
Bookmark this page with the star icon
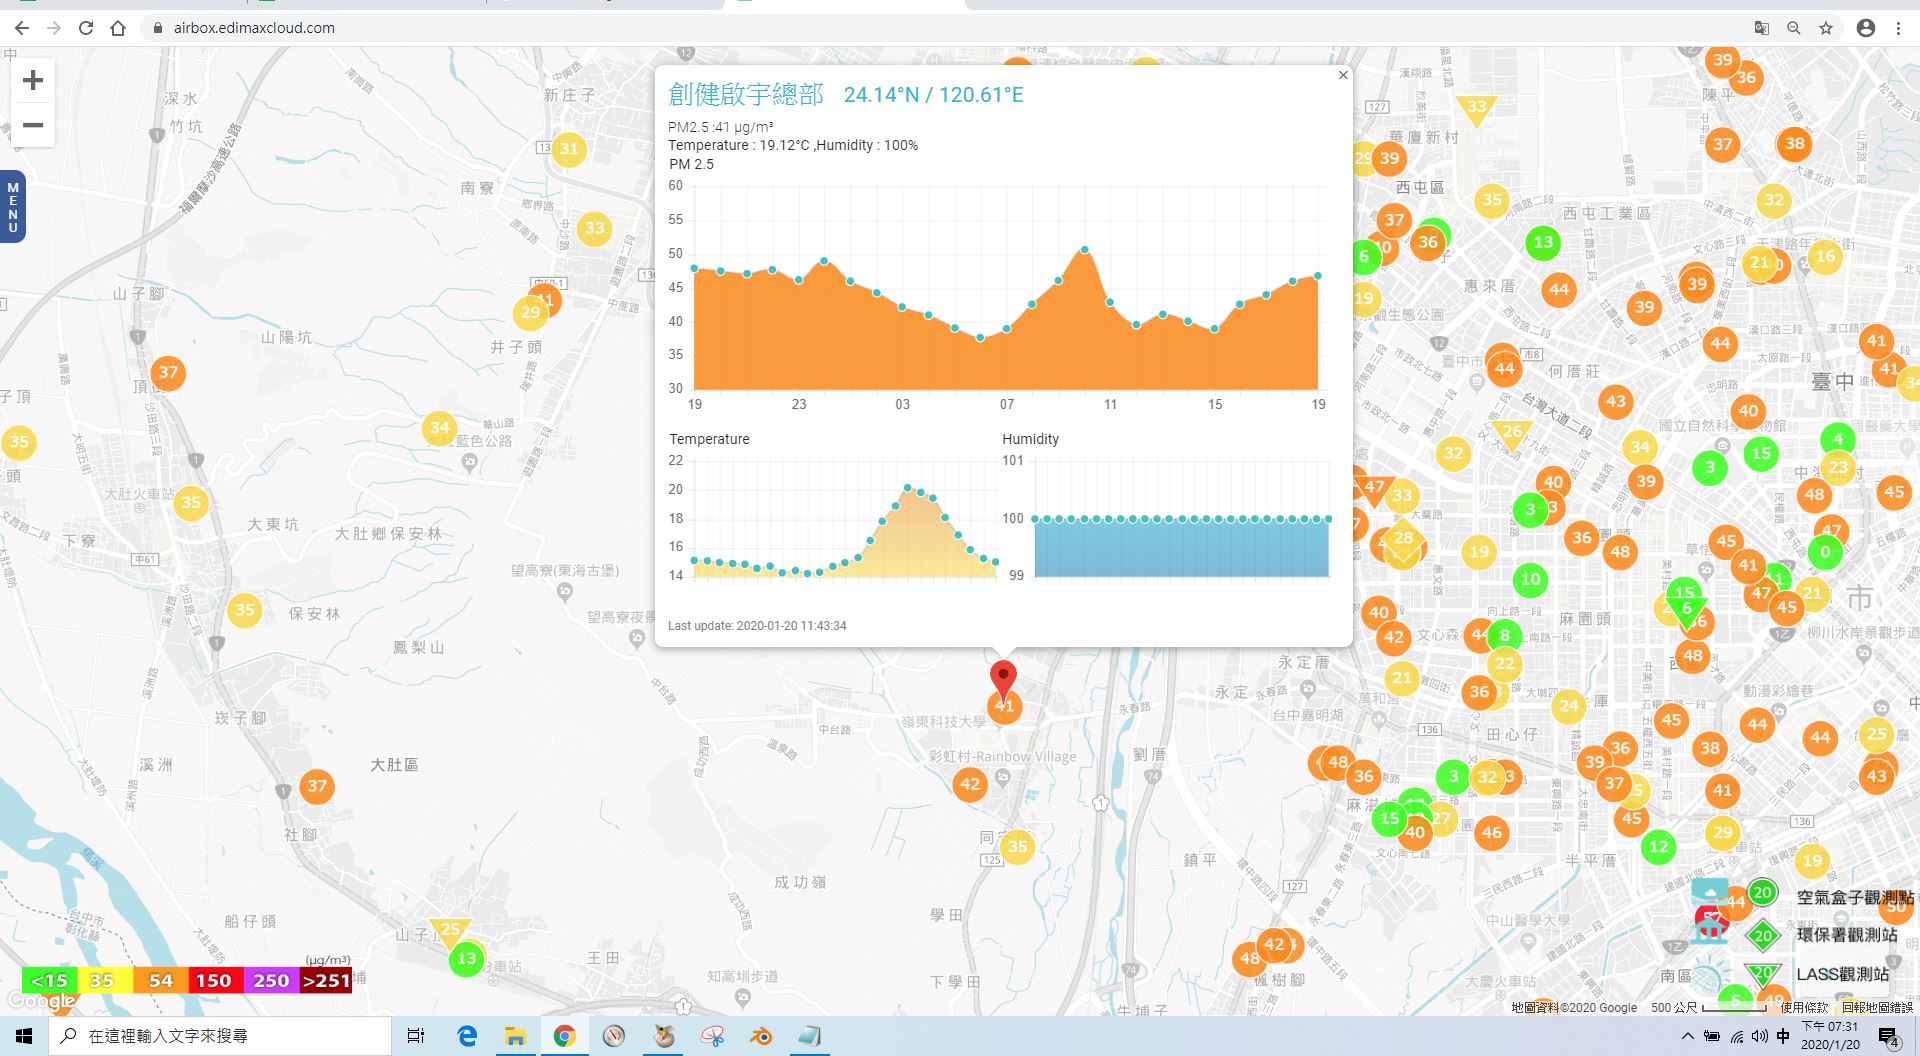click(x=1826, y=28)
